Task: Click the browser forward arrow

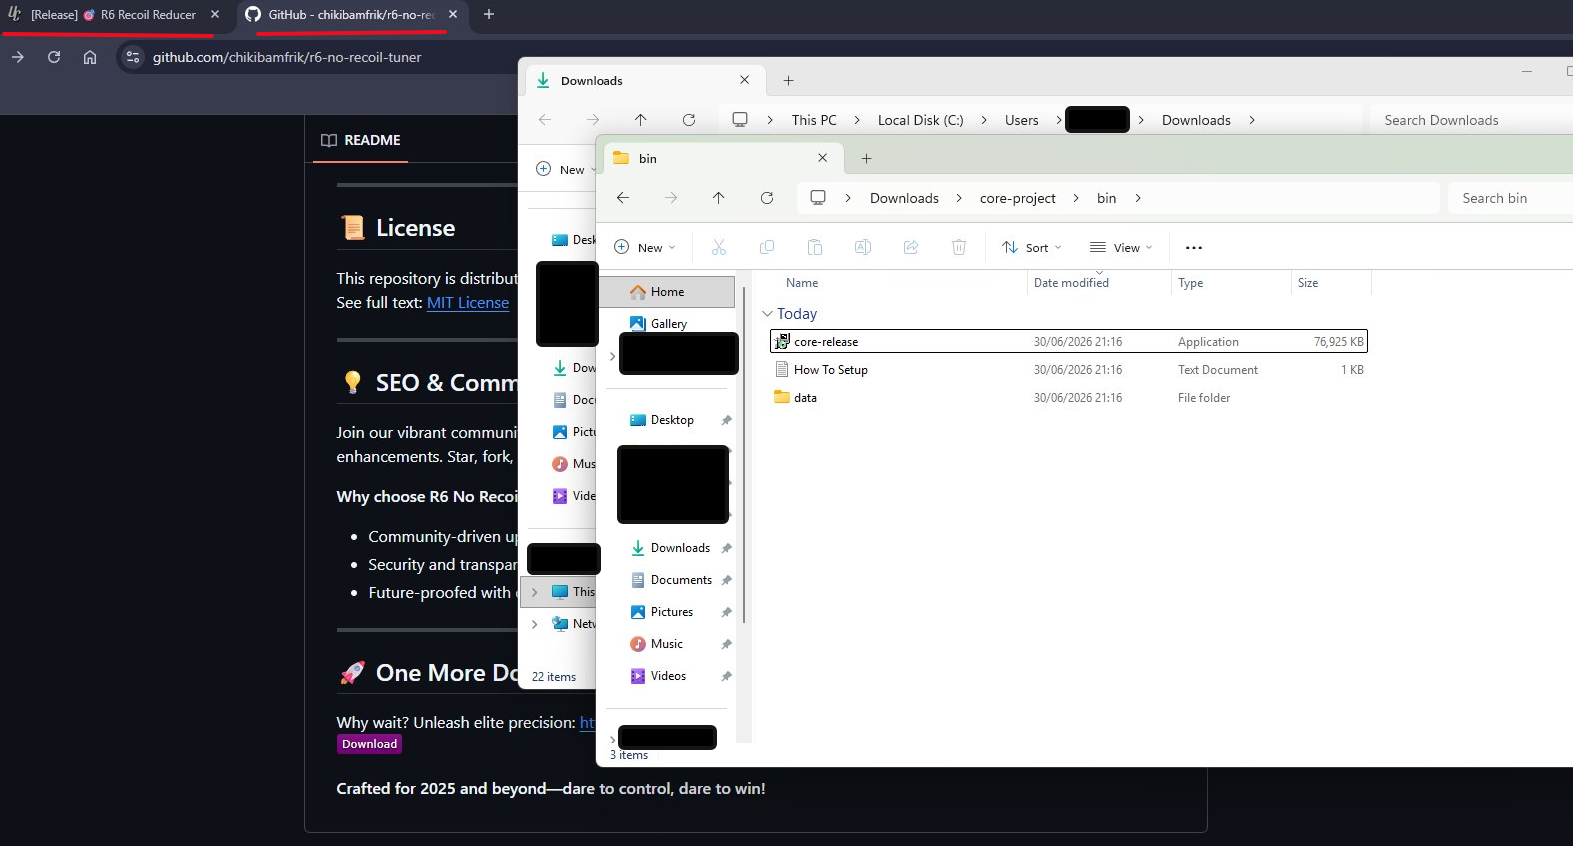Action: 18,57
